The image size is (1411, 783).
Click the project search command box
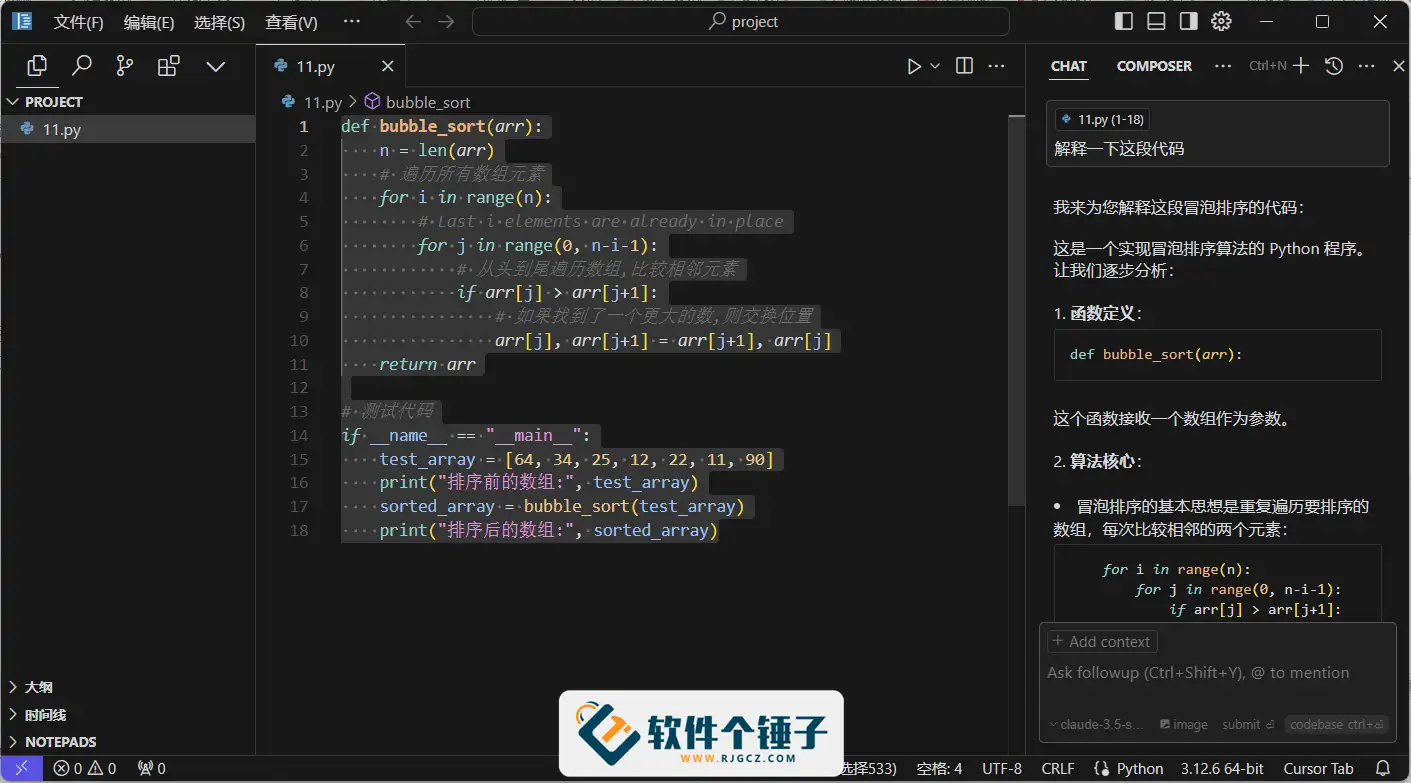click(740, 21)
